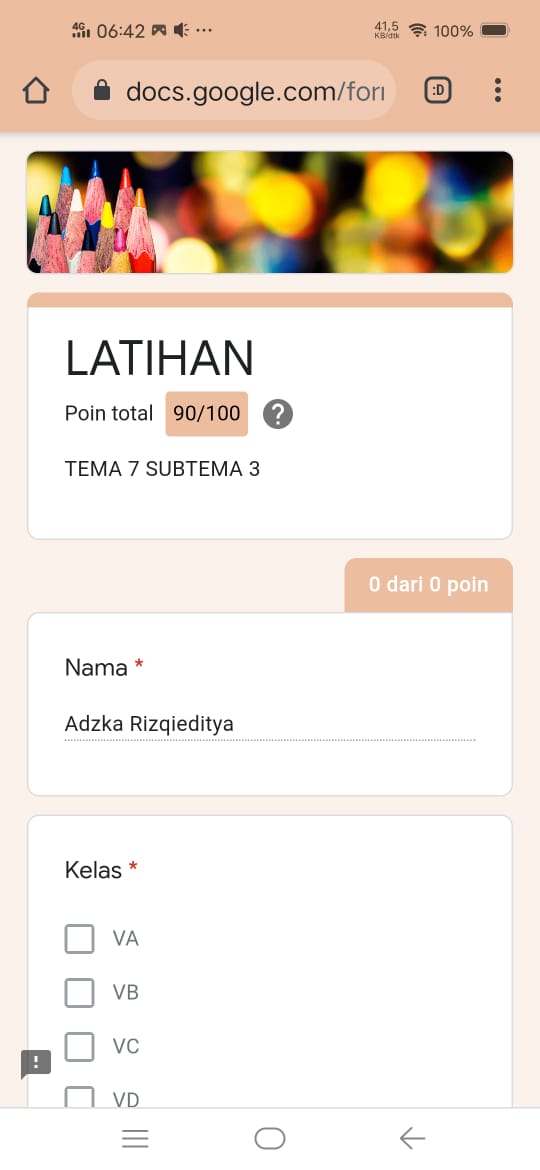
Task: Tap the Android home navigation button
Action: click(x=270, y=1138)
